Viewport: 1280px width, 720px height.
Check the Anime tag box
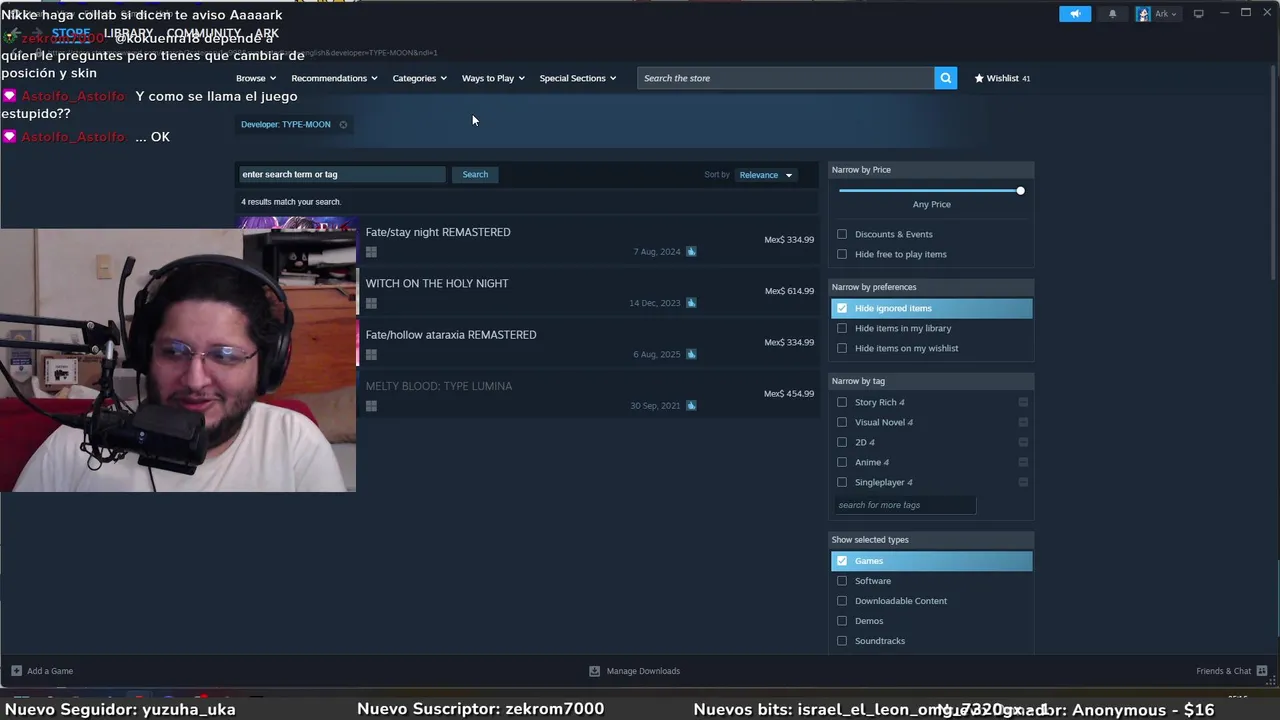tap(842, 462)
